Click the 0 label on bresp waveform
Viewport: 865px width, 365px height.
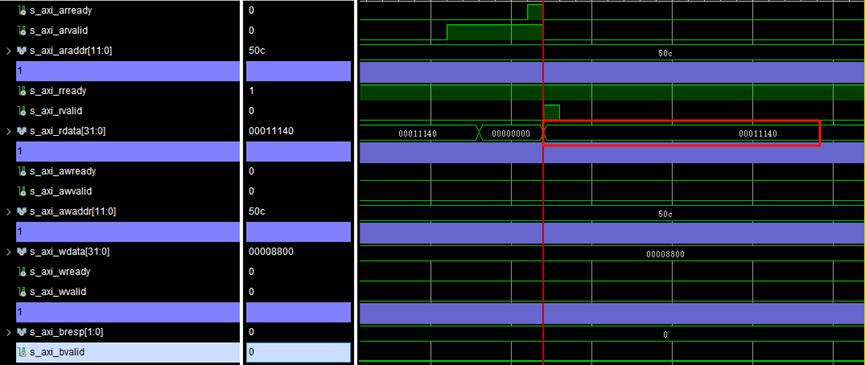coord(665,335)
